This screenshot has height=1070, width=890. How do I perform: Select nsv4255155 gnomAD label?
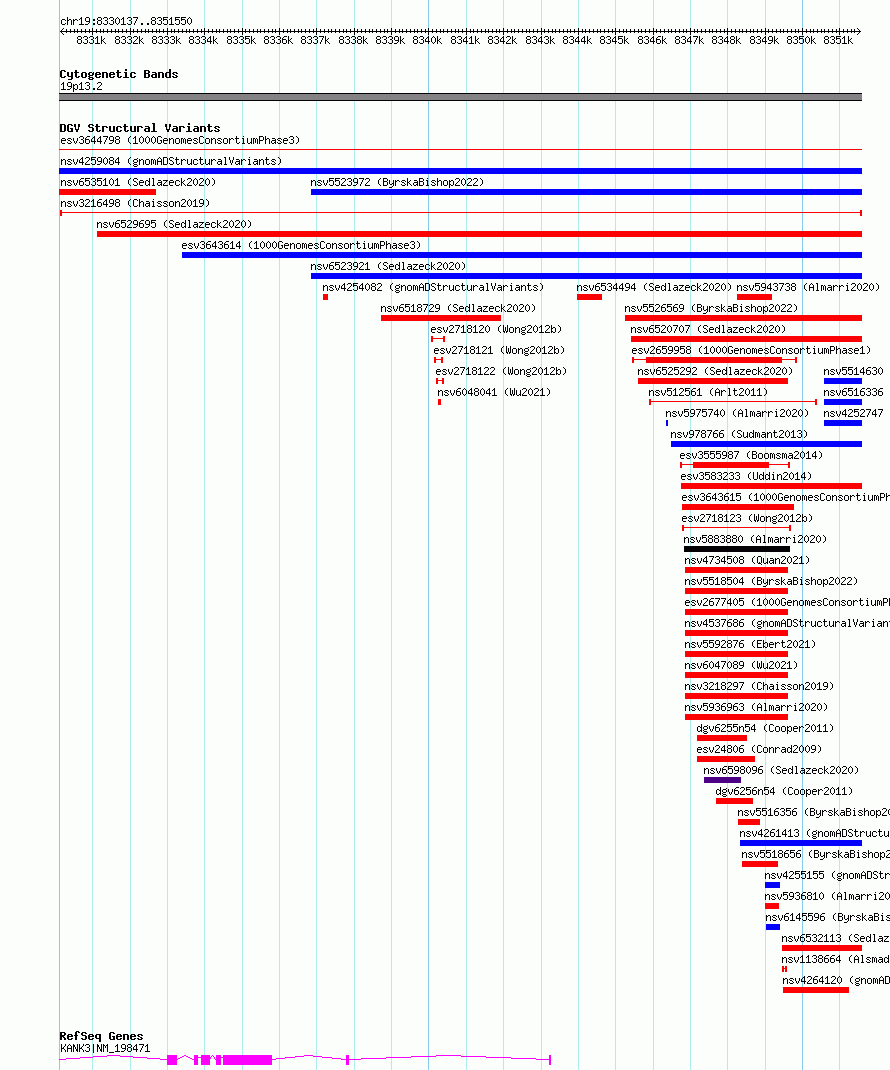pyautogui.click(x=827, y=876)
